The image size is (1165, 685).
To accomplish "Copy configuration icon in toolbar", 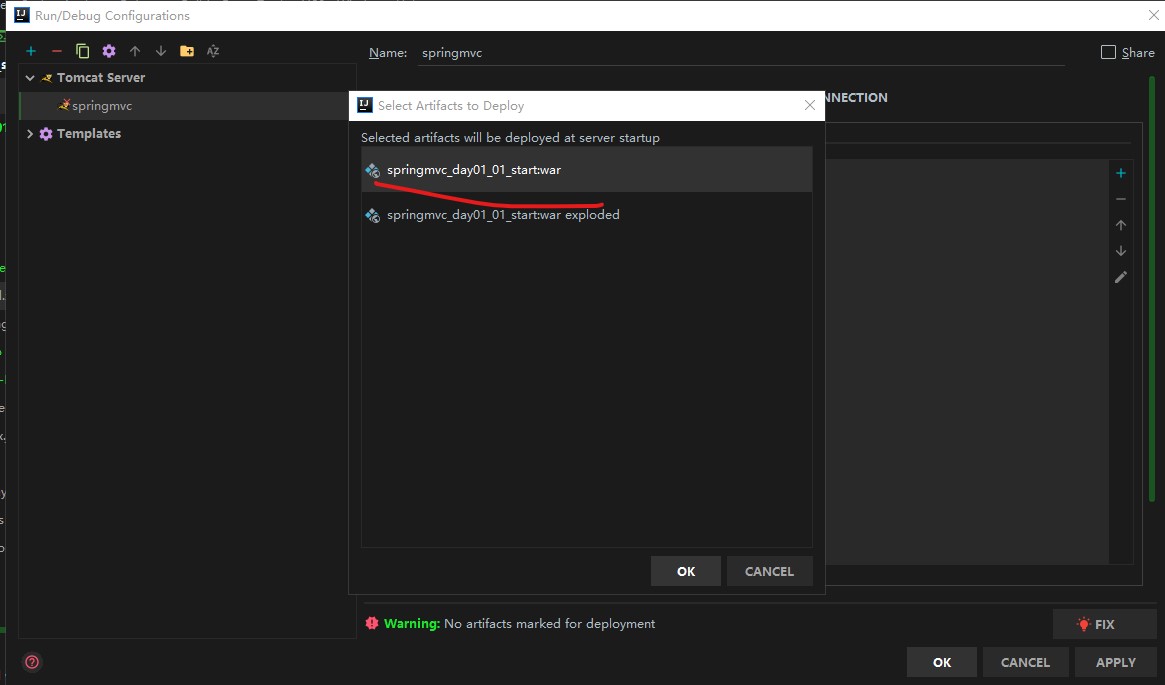I will point(82,51).
